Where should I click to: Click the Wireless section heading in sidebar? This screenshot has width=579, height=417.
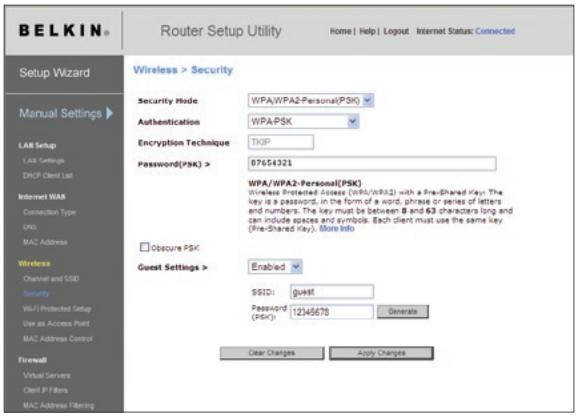pyautogui.click(x=34, y=263)
